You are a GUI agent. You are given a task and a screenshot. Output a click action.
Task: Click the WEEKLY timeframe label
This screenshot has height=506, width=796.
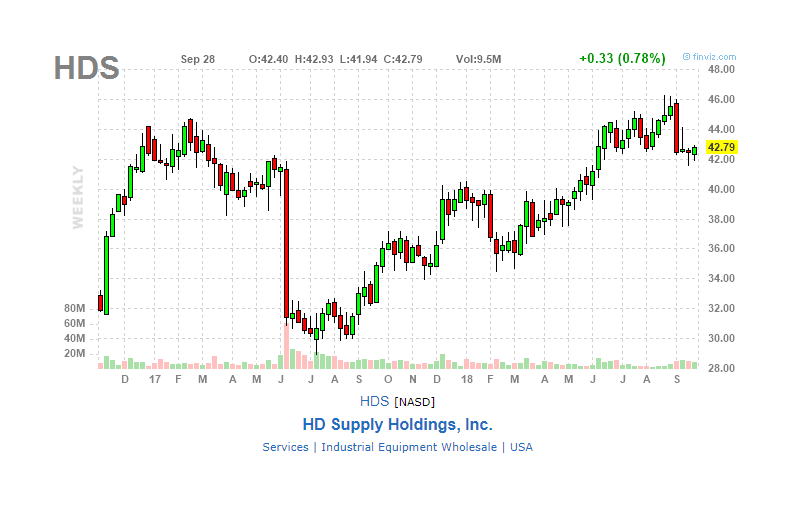[x=78, y=197]
